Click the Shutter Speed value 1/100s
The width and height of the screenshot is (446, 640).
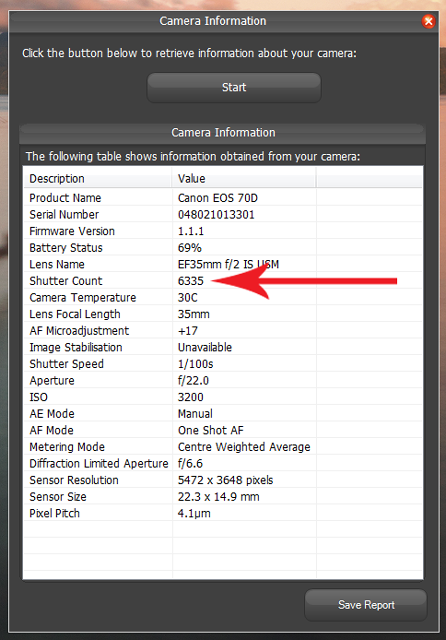[x=195, y=364]
